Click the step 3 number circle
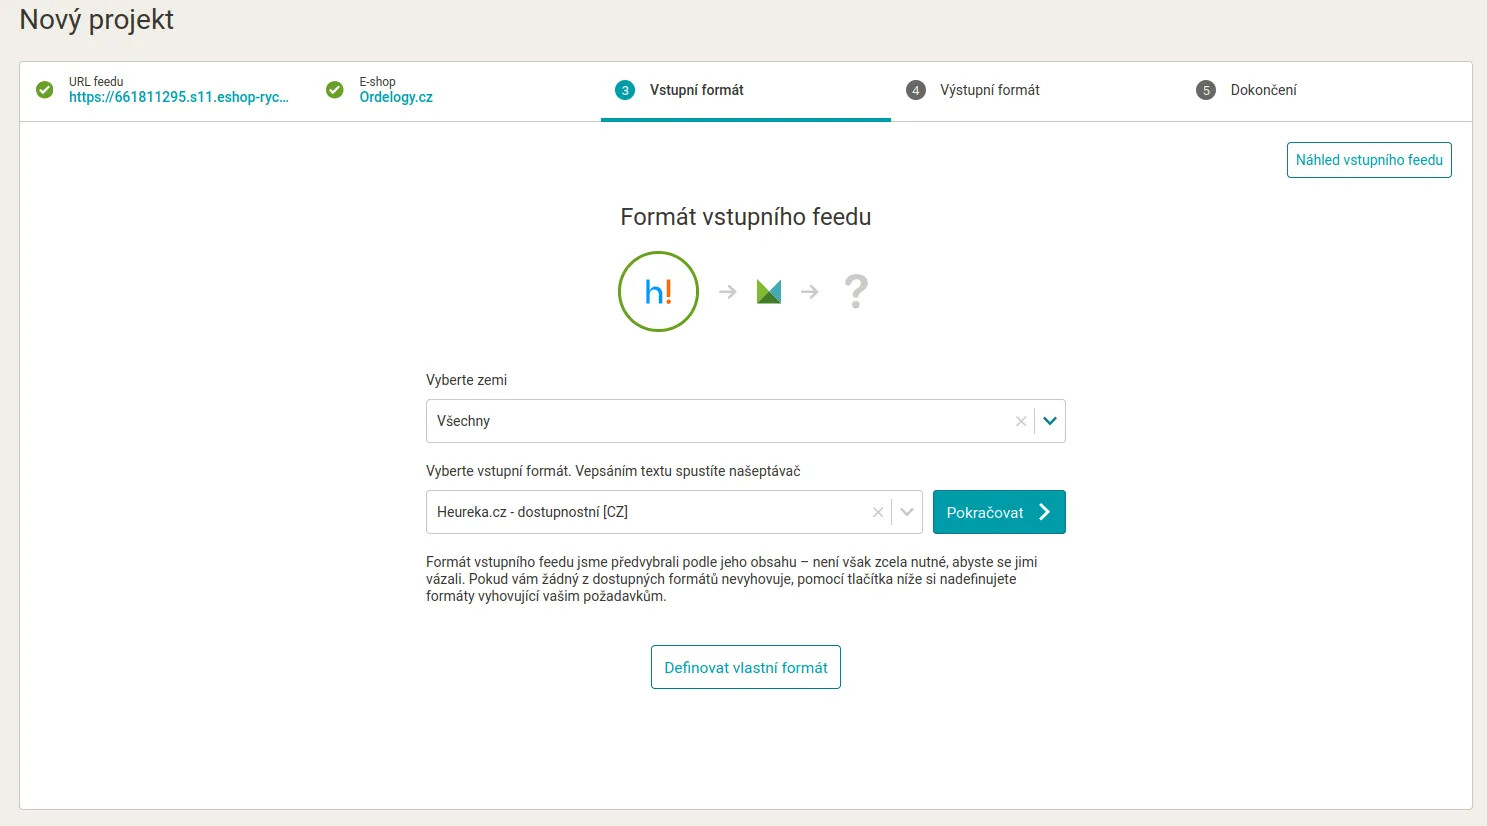 point(625,90)
